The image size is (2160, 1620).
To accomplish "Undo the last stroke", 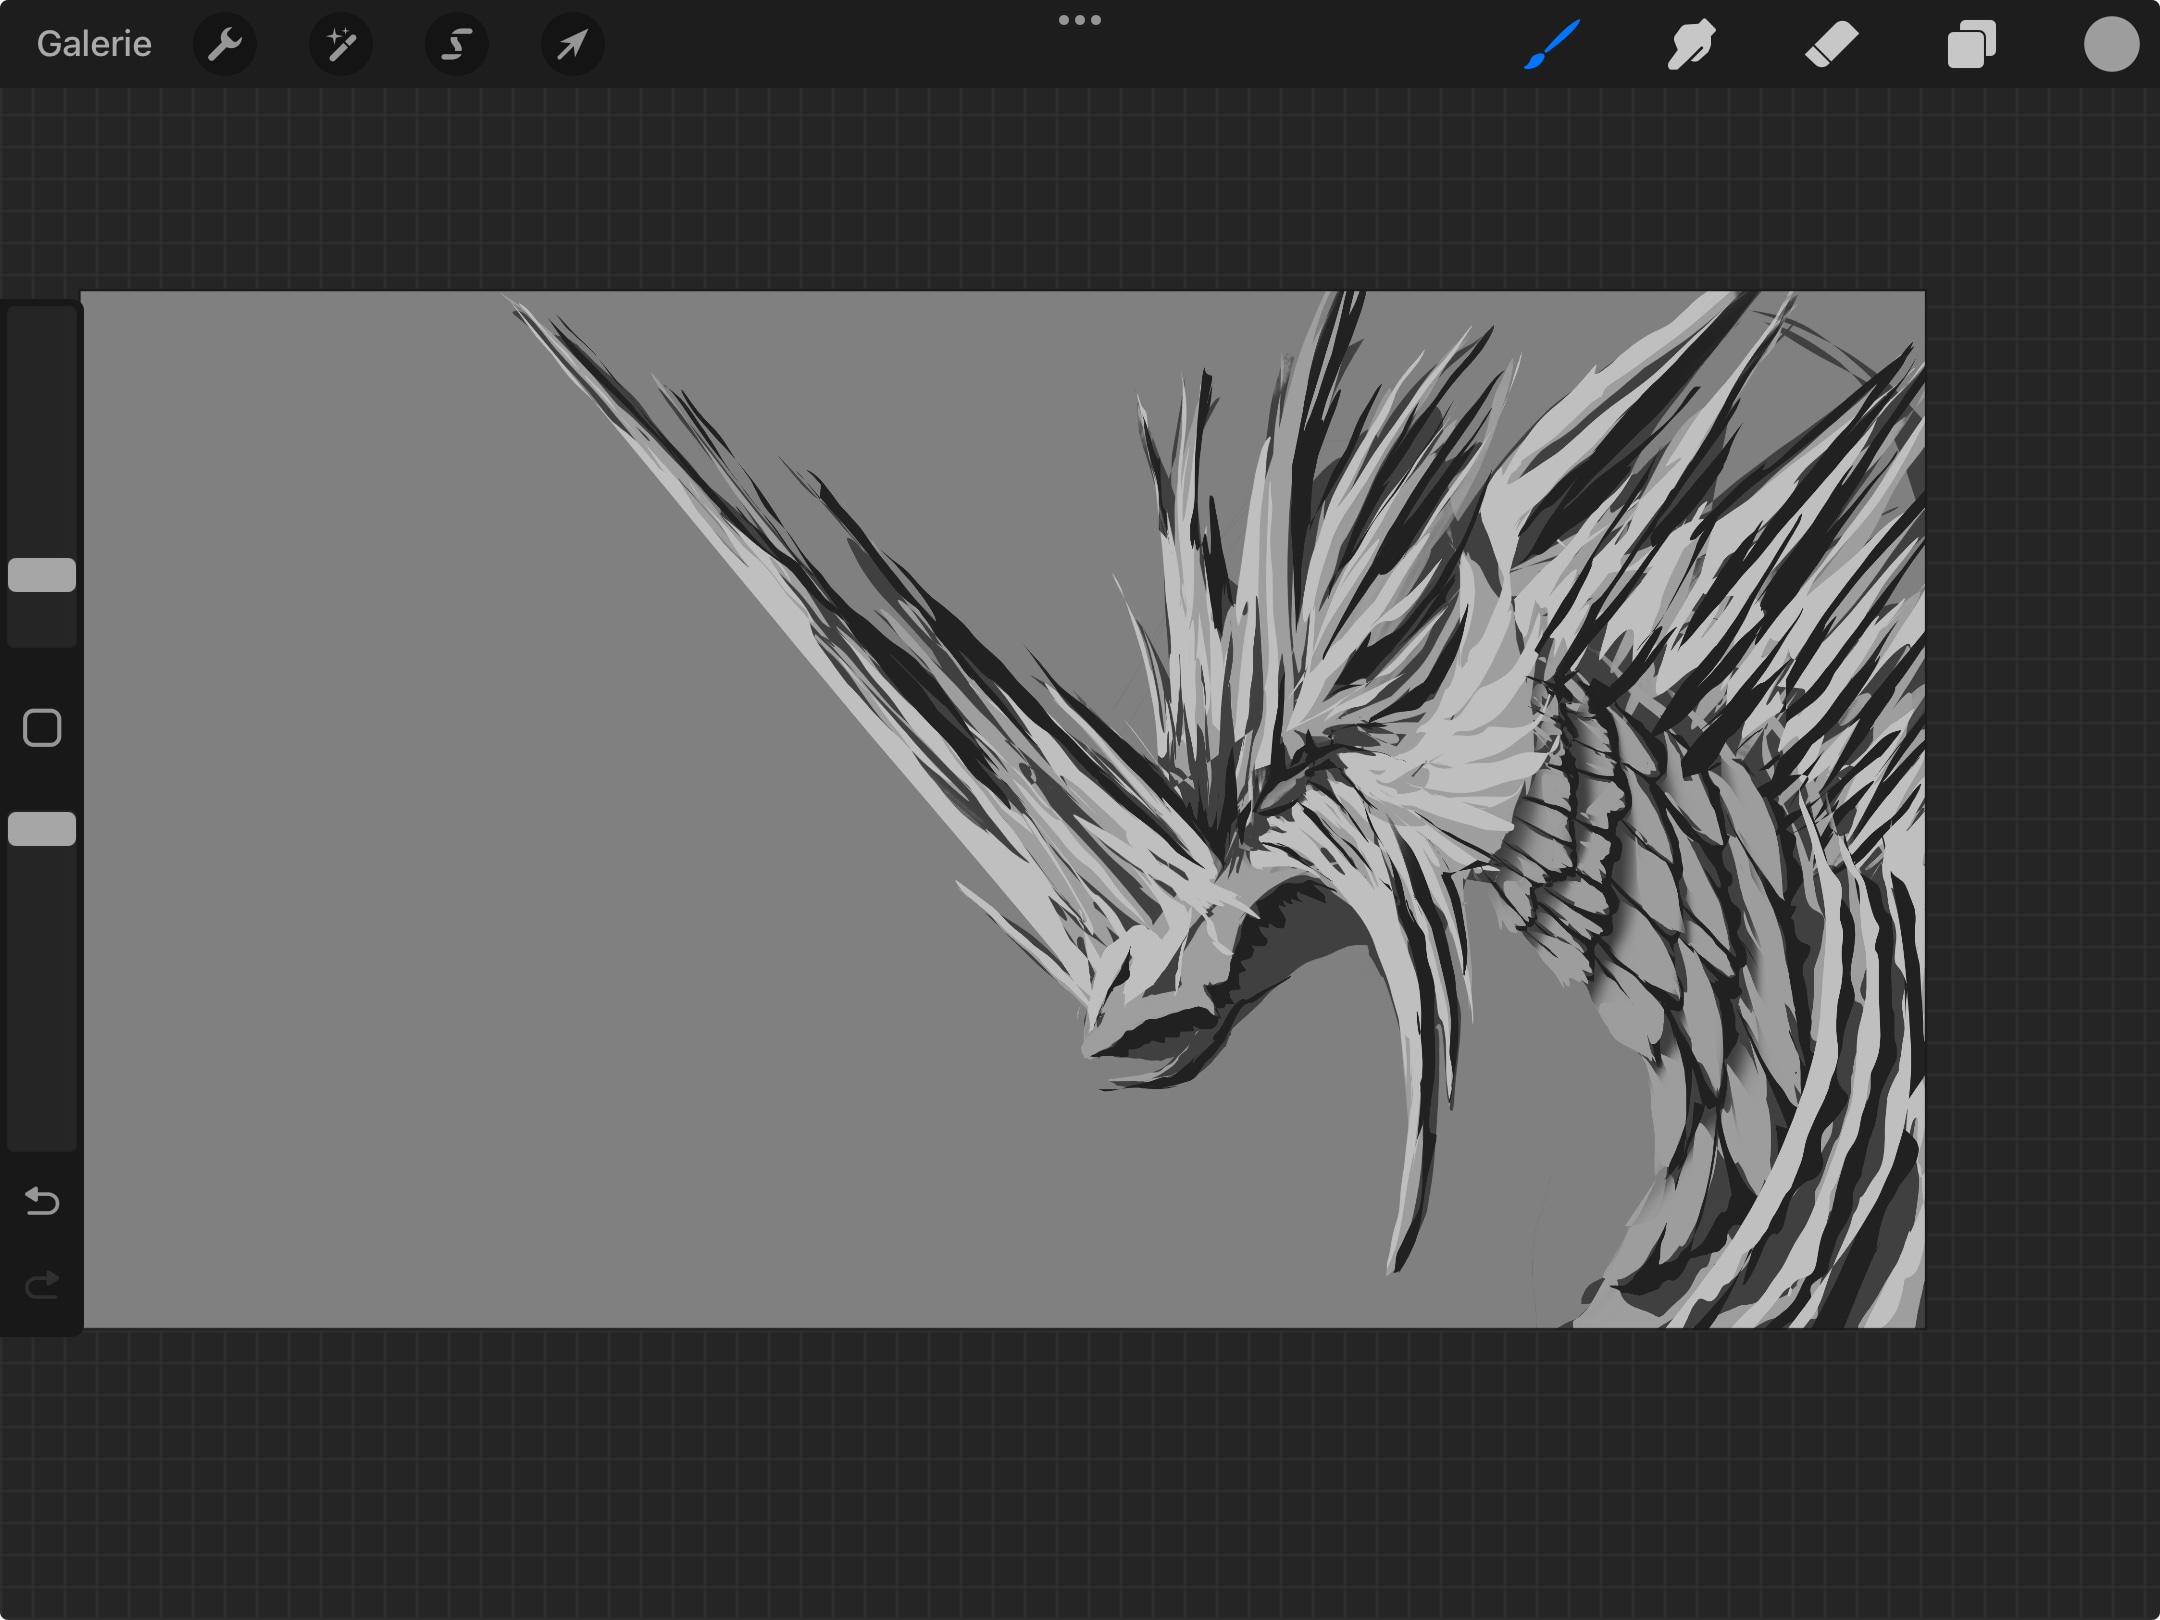I will [x=42, y=1200].
